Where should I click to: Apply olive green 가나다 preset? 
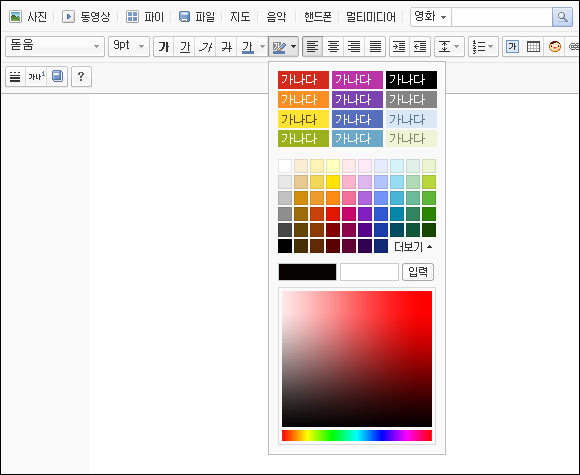pos(303,138)
